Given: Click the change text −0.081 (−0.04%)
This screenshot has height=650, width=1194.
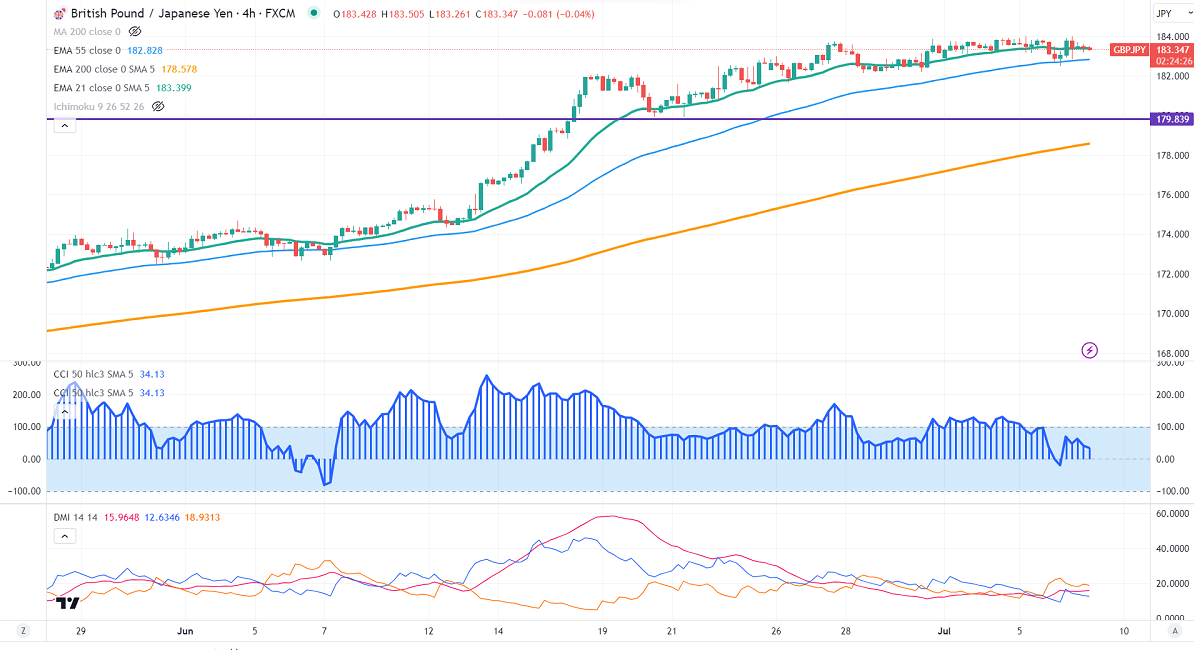Looking at the screenshot, I should 559,14.
